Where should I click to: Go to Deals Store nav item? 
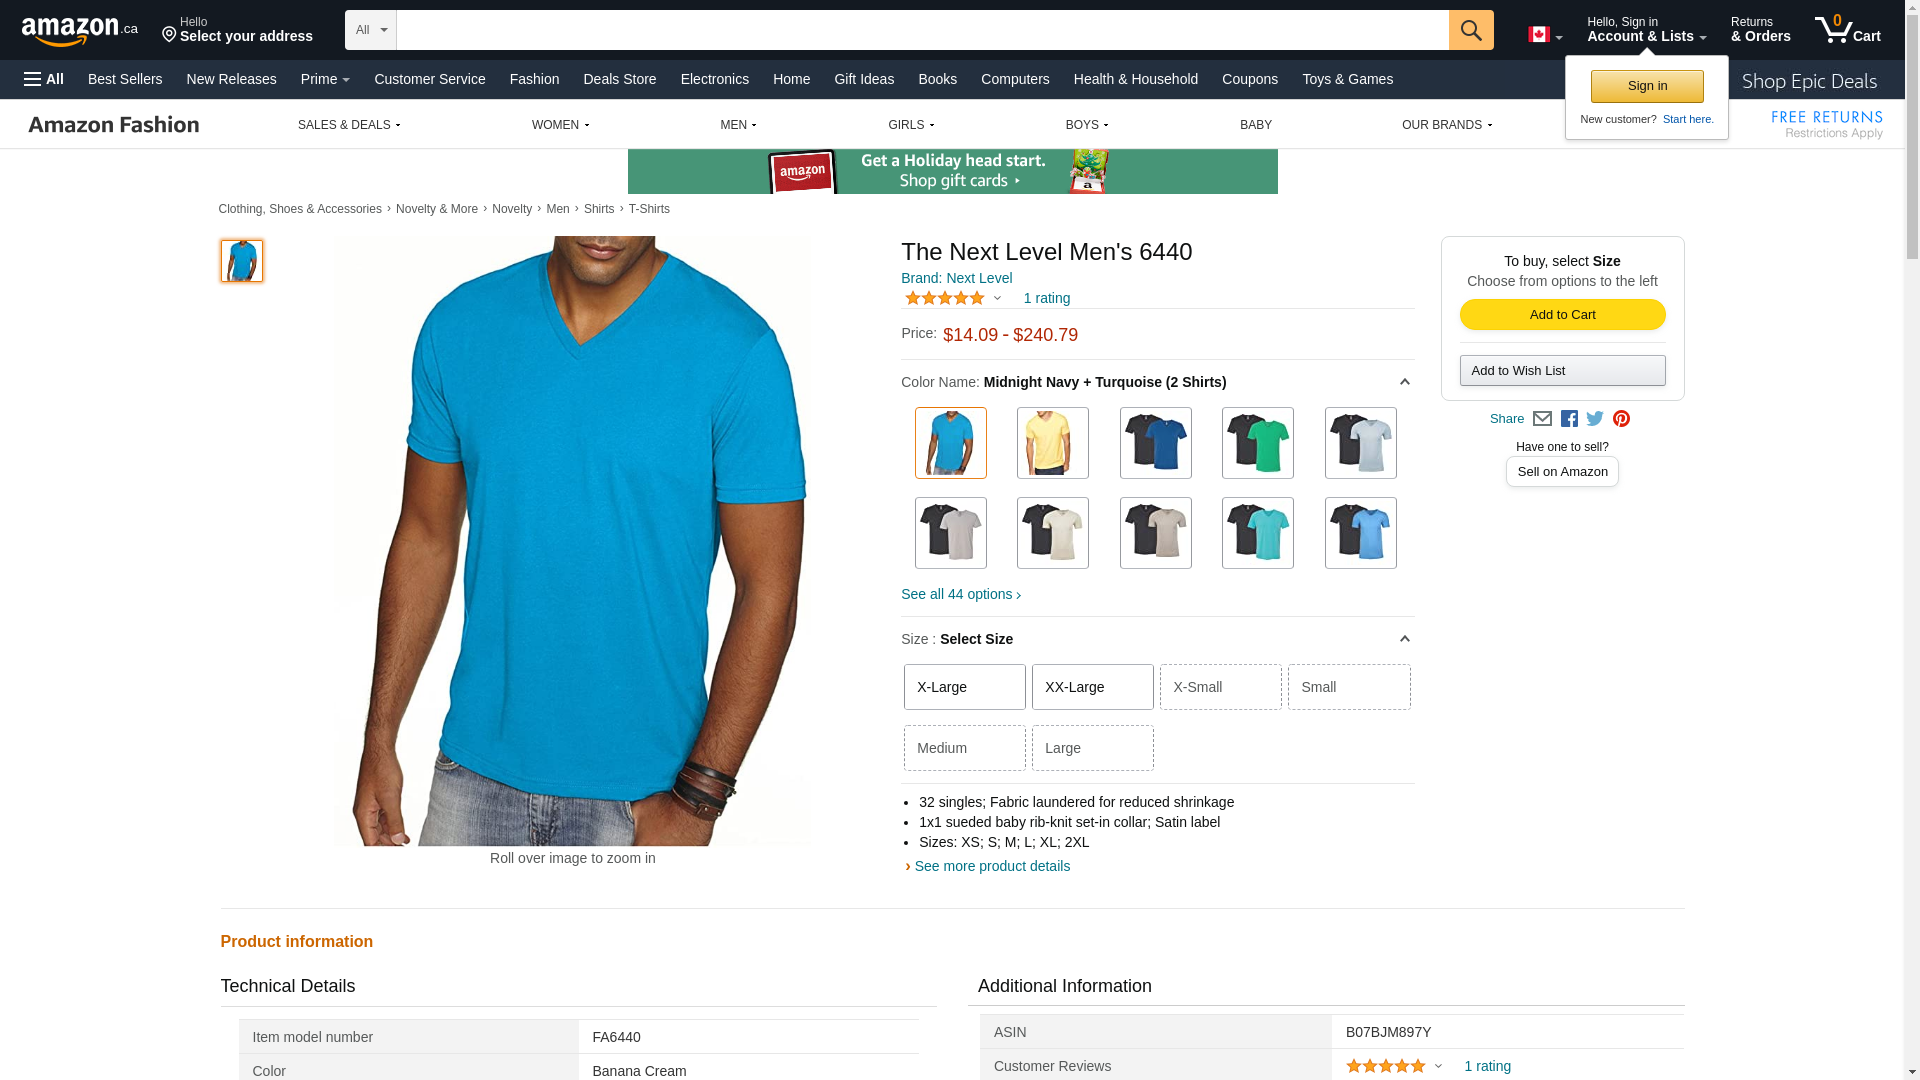tap(619, 79)
